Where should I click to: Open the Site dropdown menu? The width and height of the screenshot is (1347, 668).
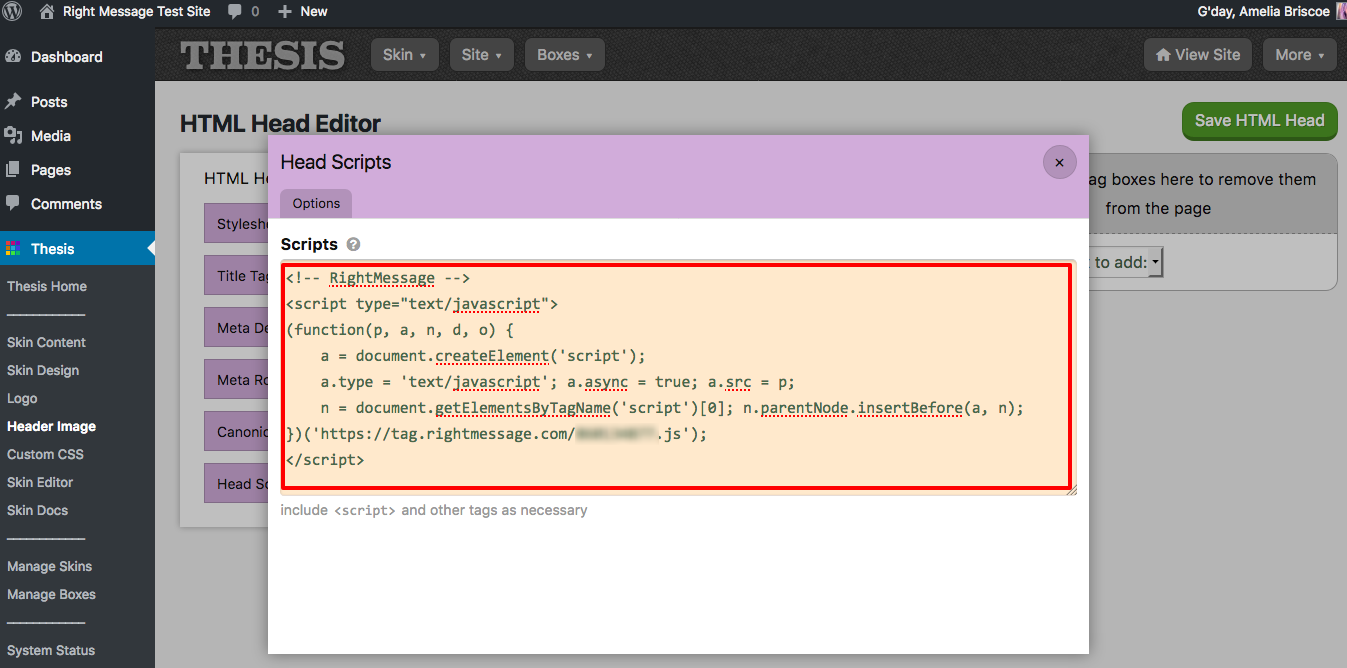pos(482,55)
